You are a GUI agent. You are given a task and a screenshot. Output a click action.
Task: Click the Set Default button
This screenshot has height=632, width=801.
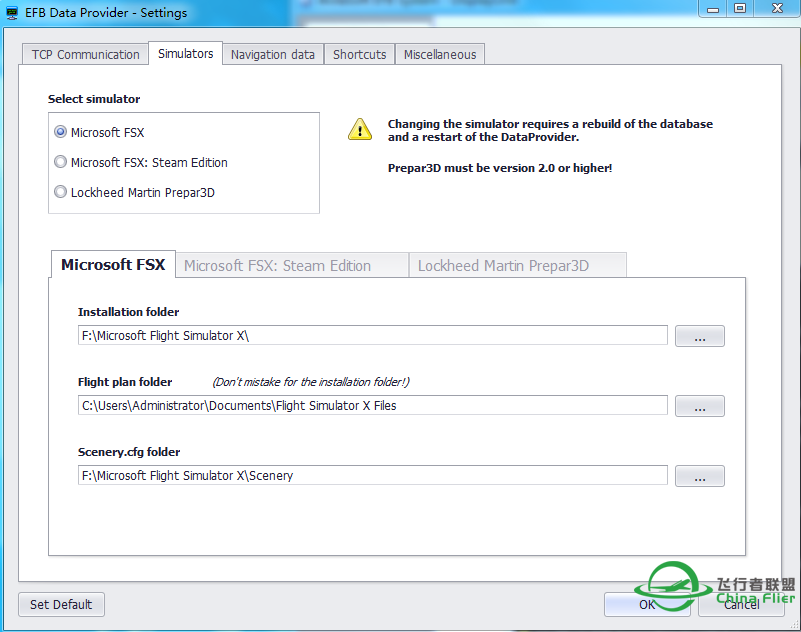tap(61, 604)
